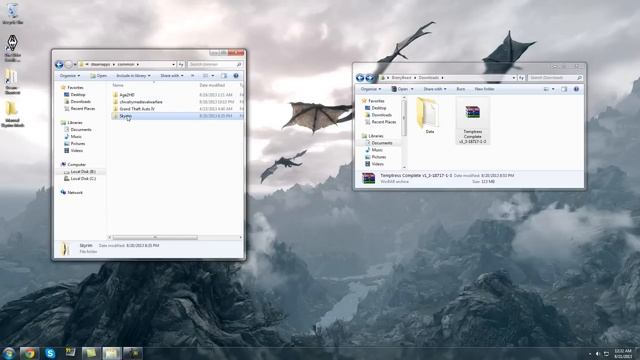Open Help icon in the Downloads window

point(576,89)
